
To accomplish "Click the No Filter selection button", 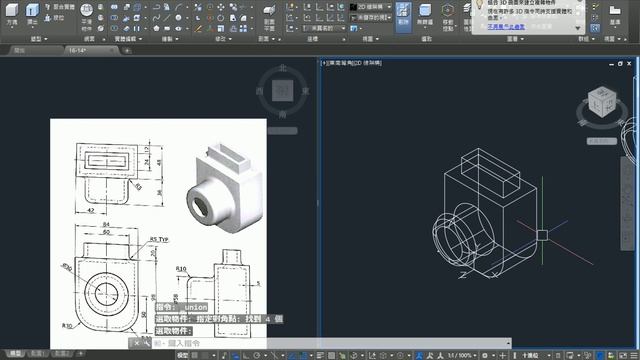I will pyautogui.click(x=425, y=16).
